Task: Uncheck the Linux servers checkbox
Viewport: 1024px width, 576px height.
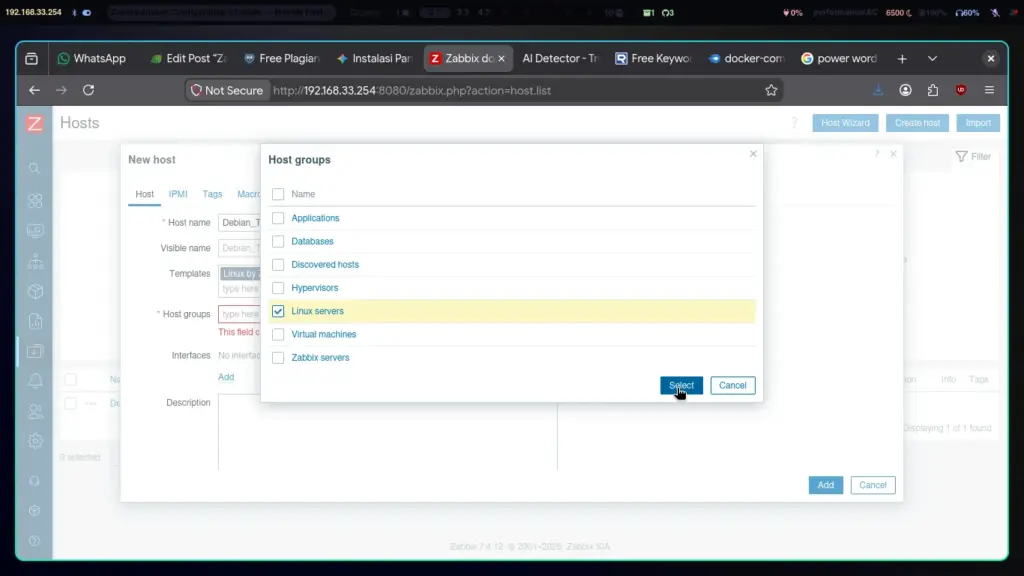Action: [278, 311]
